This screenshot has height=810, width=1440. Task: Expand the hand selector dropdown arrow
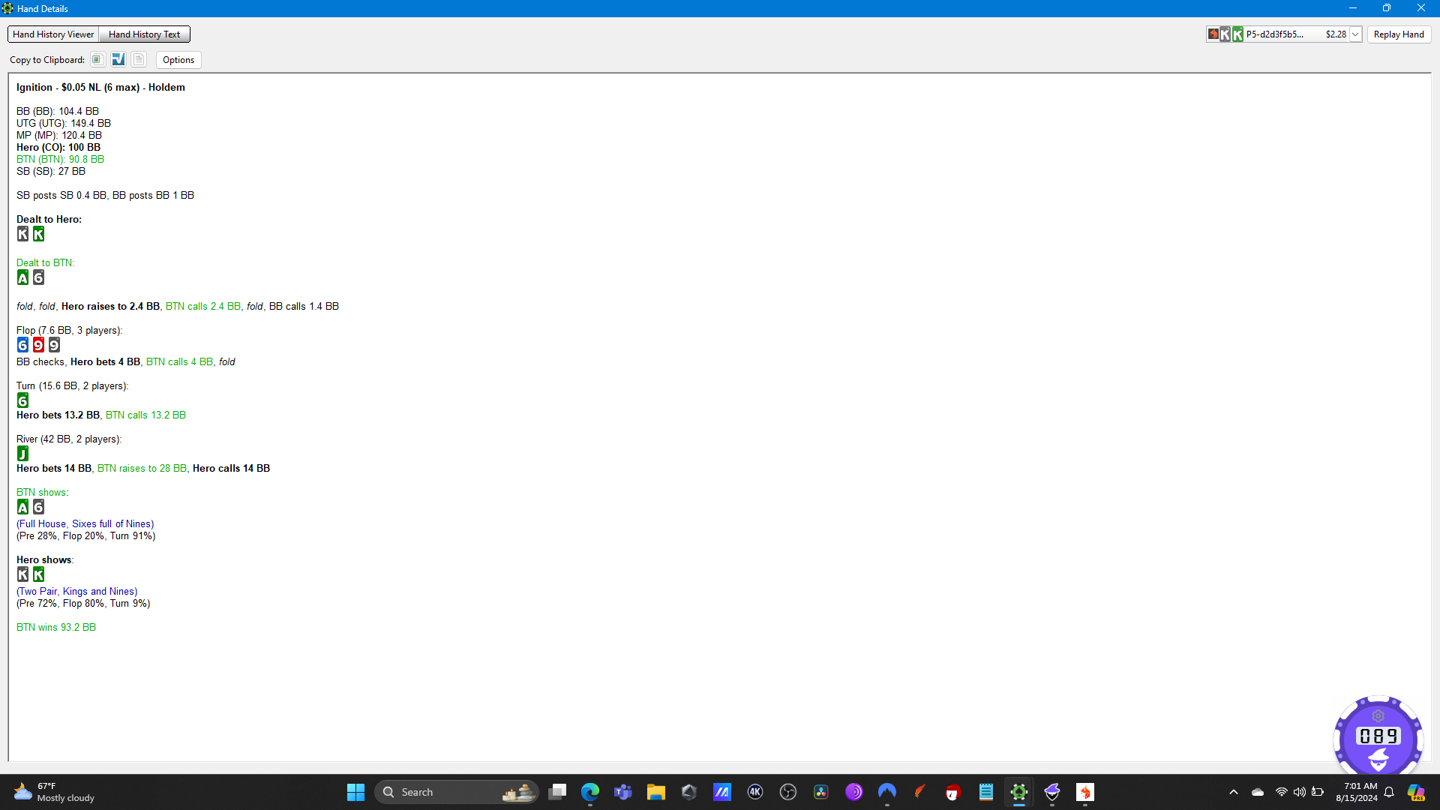click(1355, 35)
